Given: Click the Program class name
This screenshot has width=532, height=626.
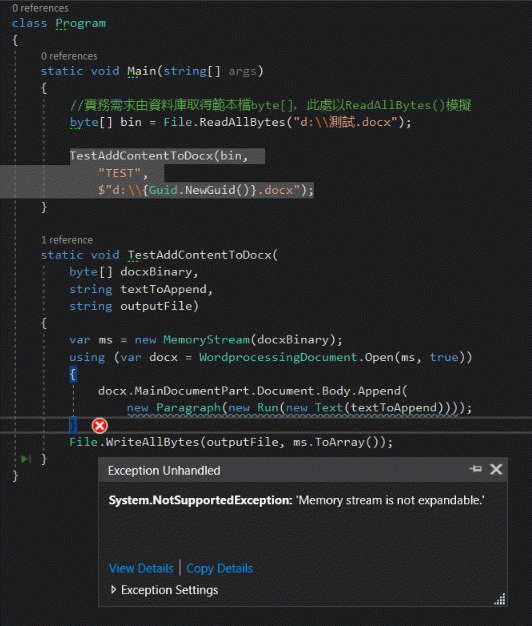Looking at the screenshot, I should click(x=81, y=24).
